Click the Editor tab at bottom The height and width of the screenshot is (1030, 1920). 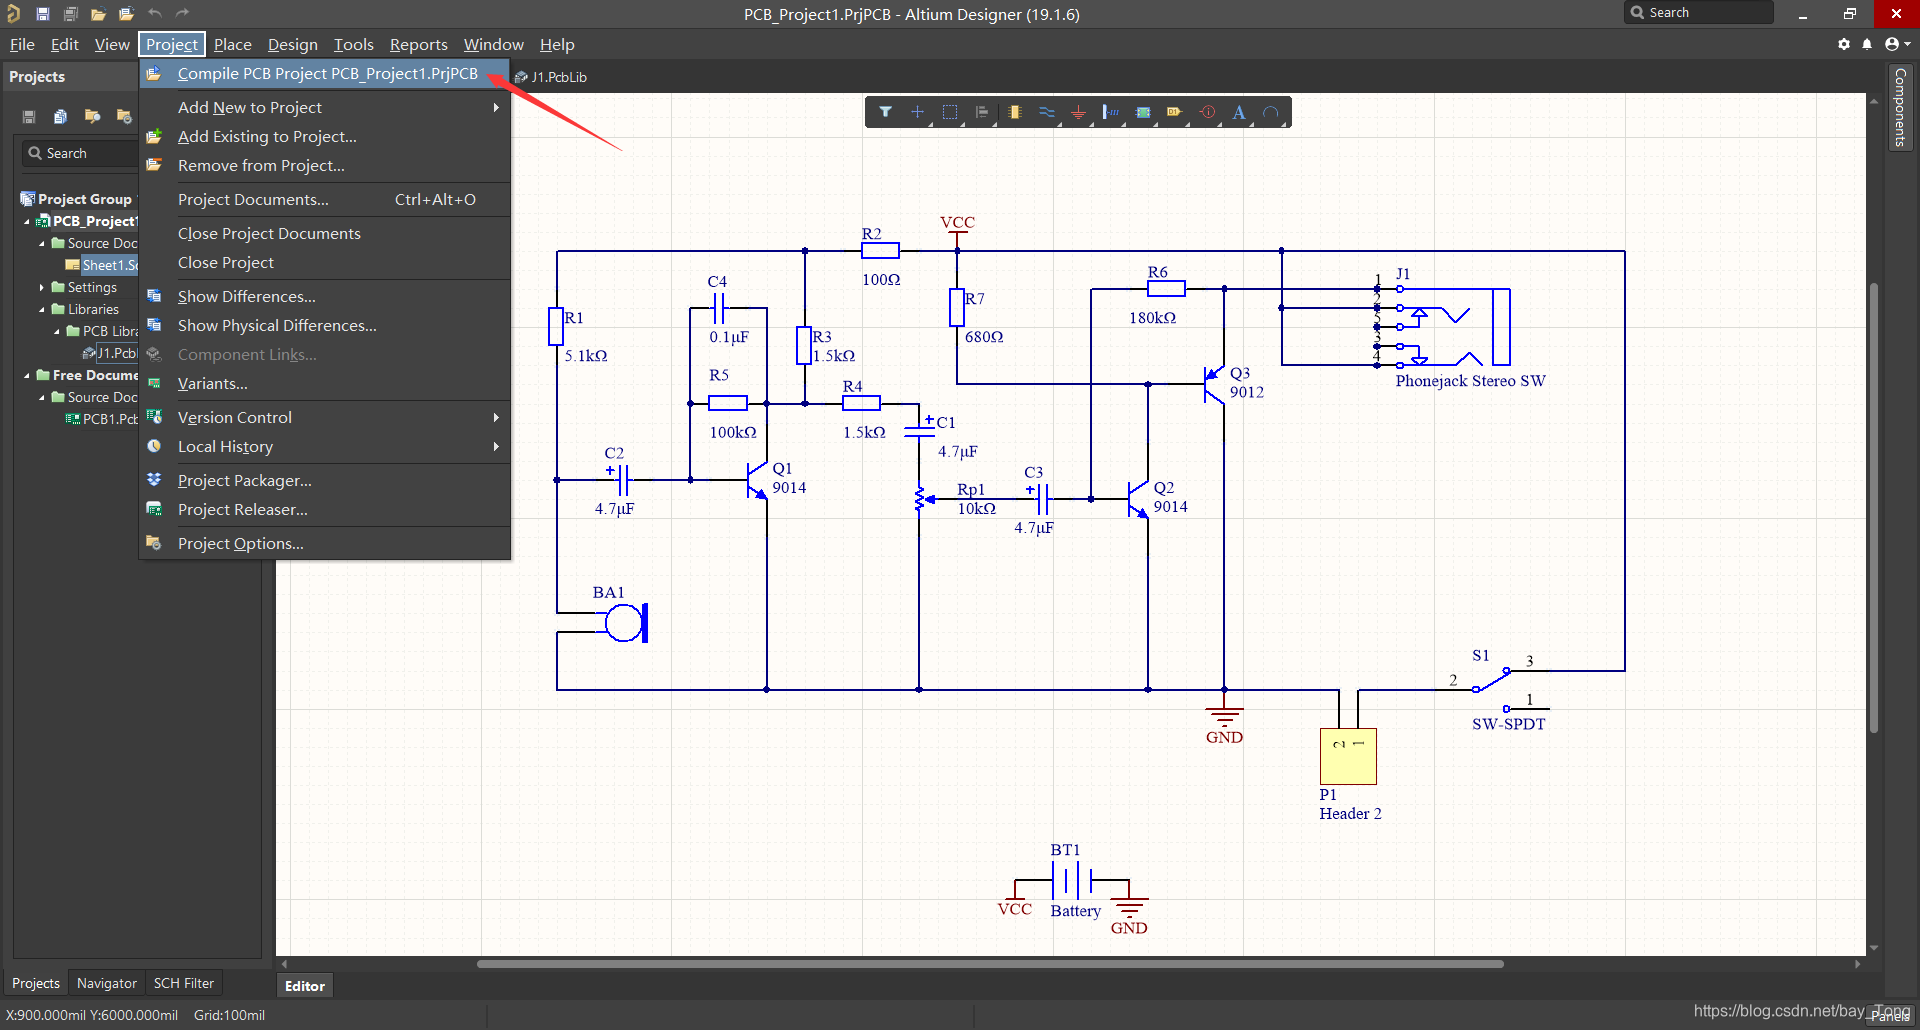pyautogui.click(x=304, y=986)
